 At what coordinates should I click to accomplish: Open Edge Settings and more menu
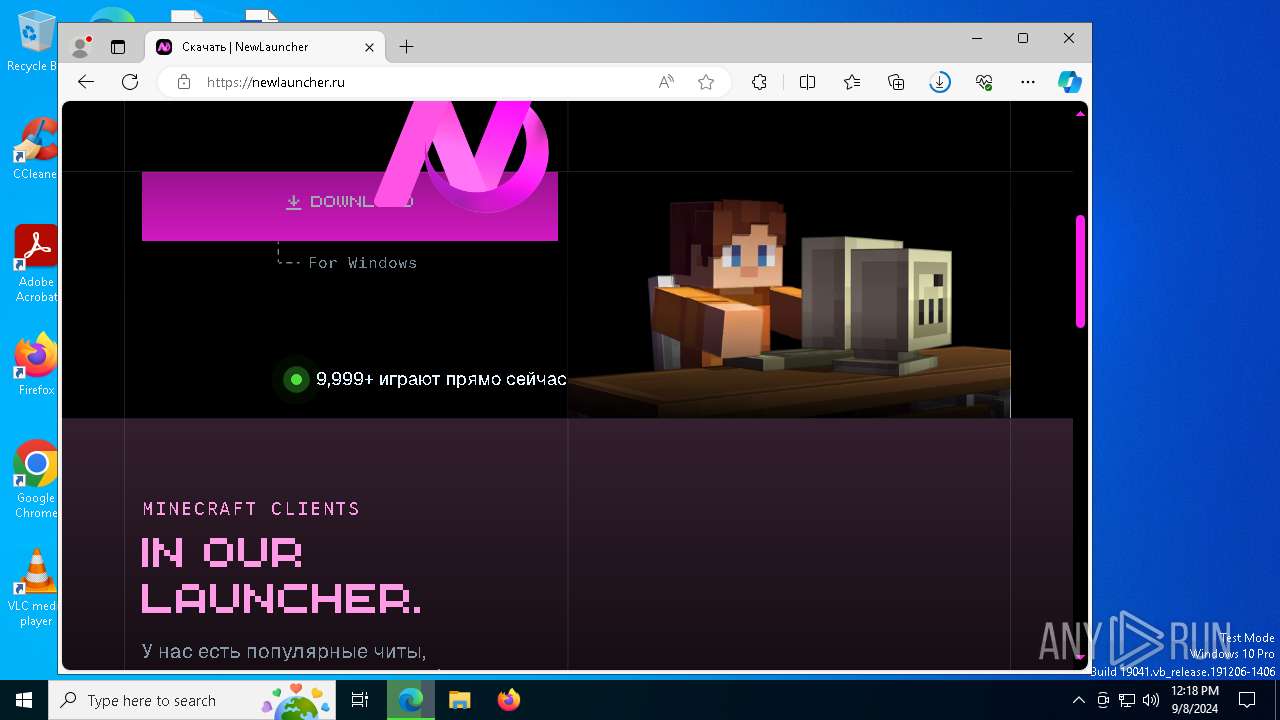pyautogui.click(x=1028, y=82)
